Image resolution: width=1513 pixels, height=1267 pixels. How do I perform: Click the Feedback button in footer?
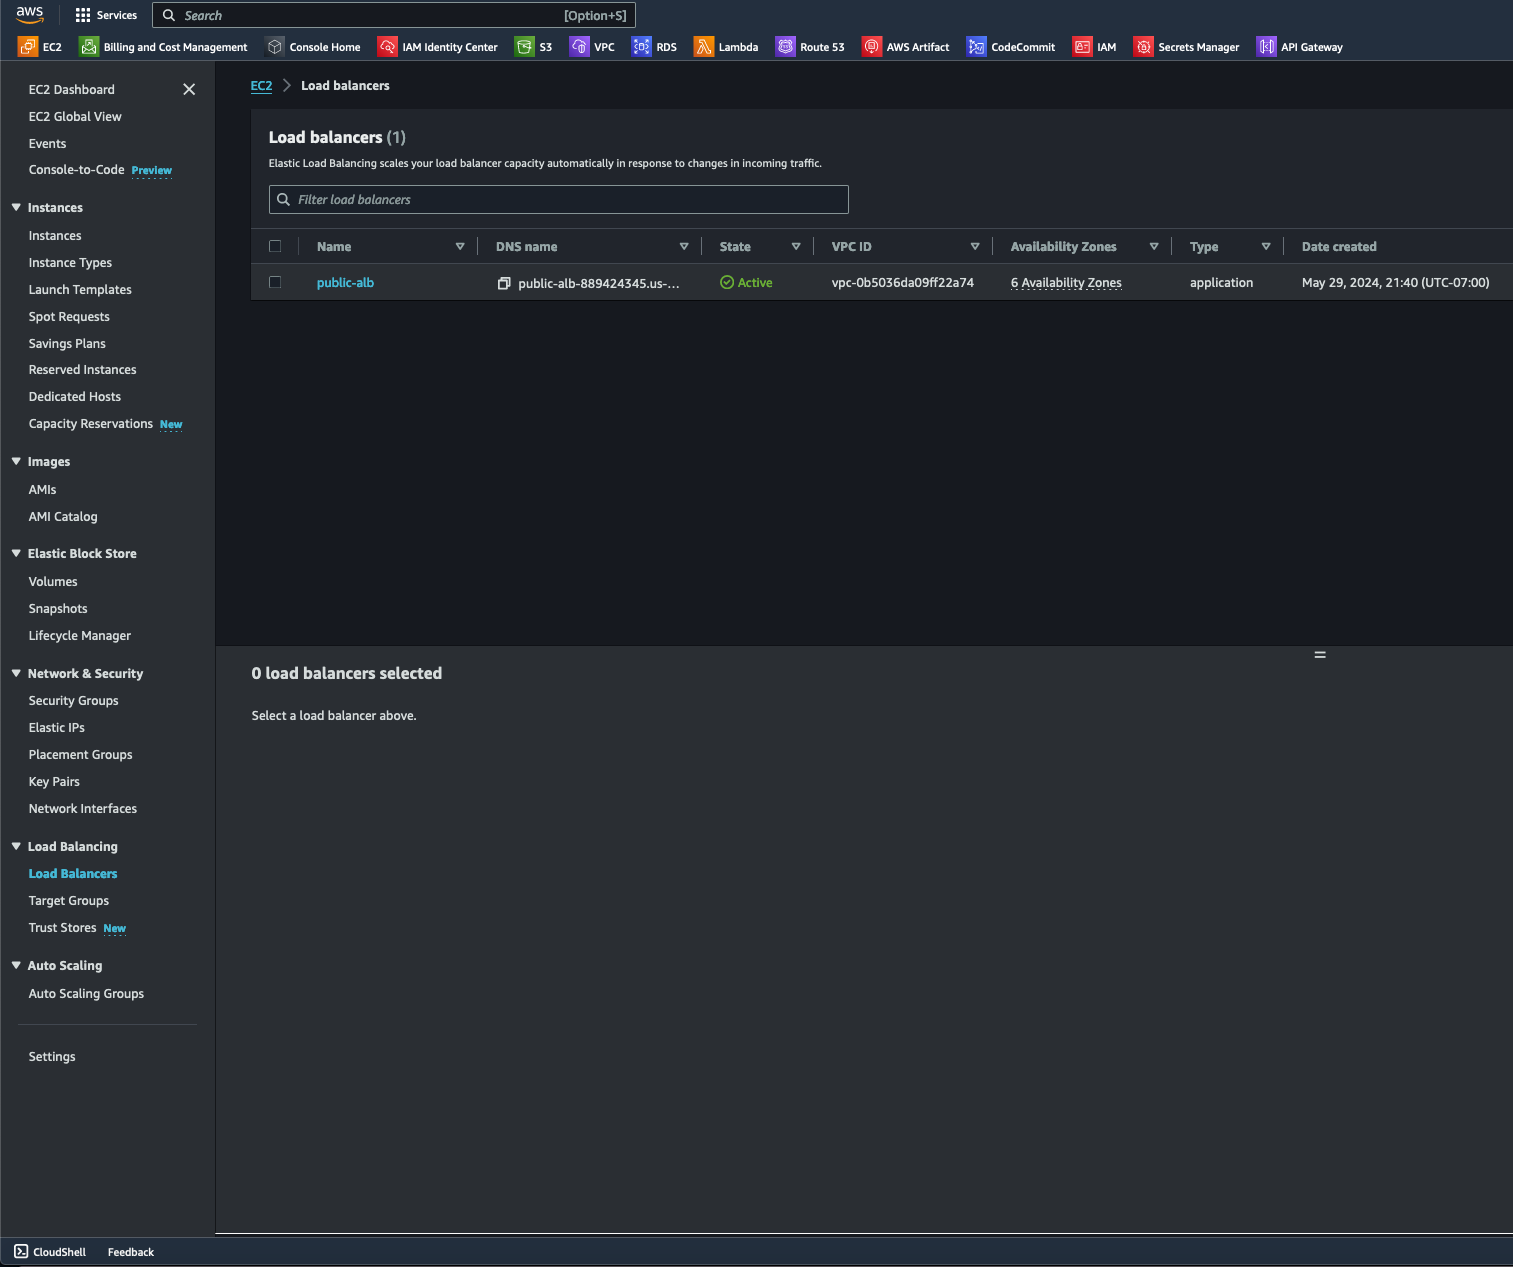(131, 1252)
